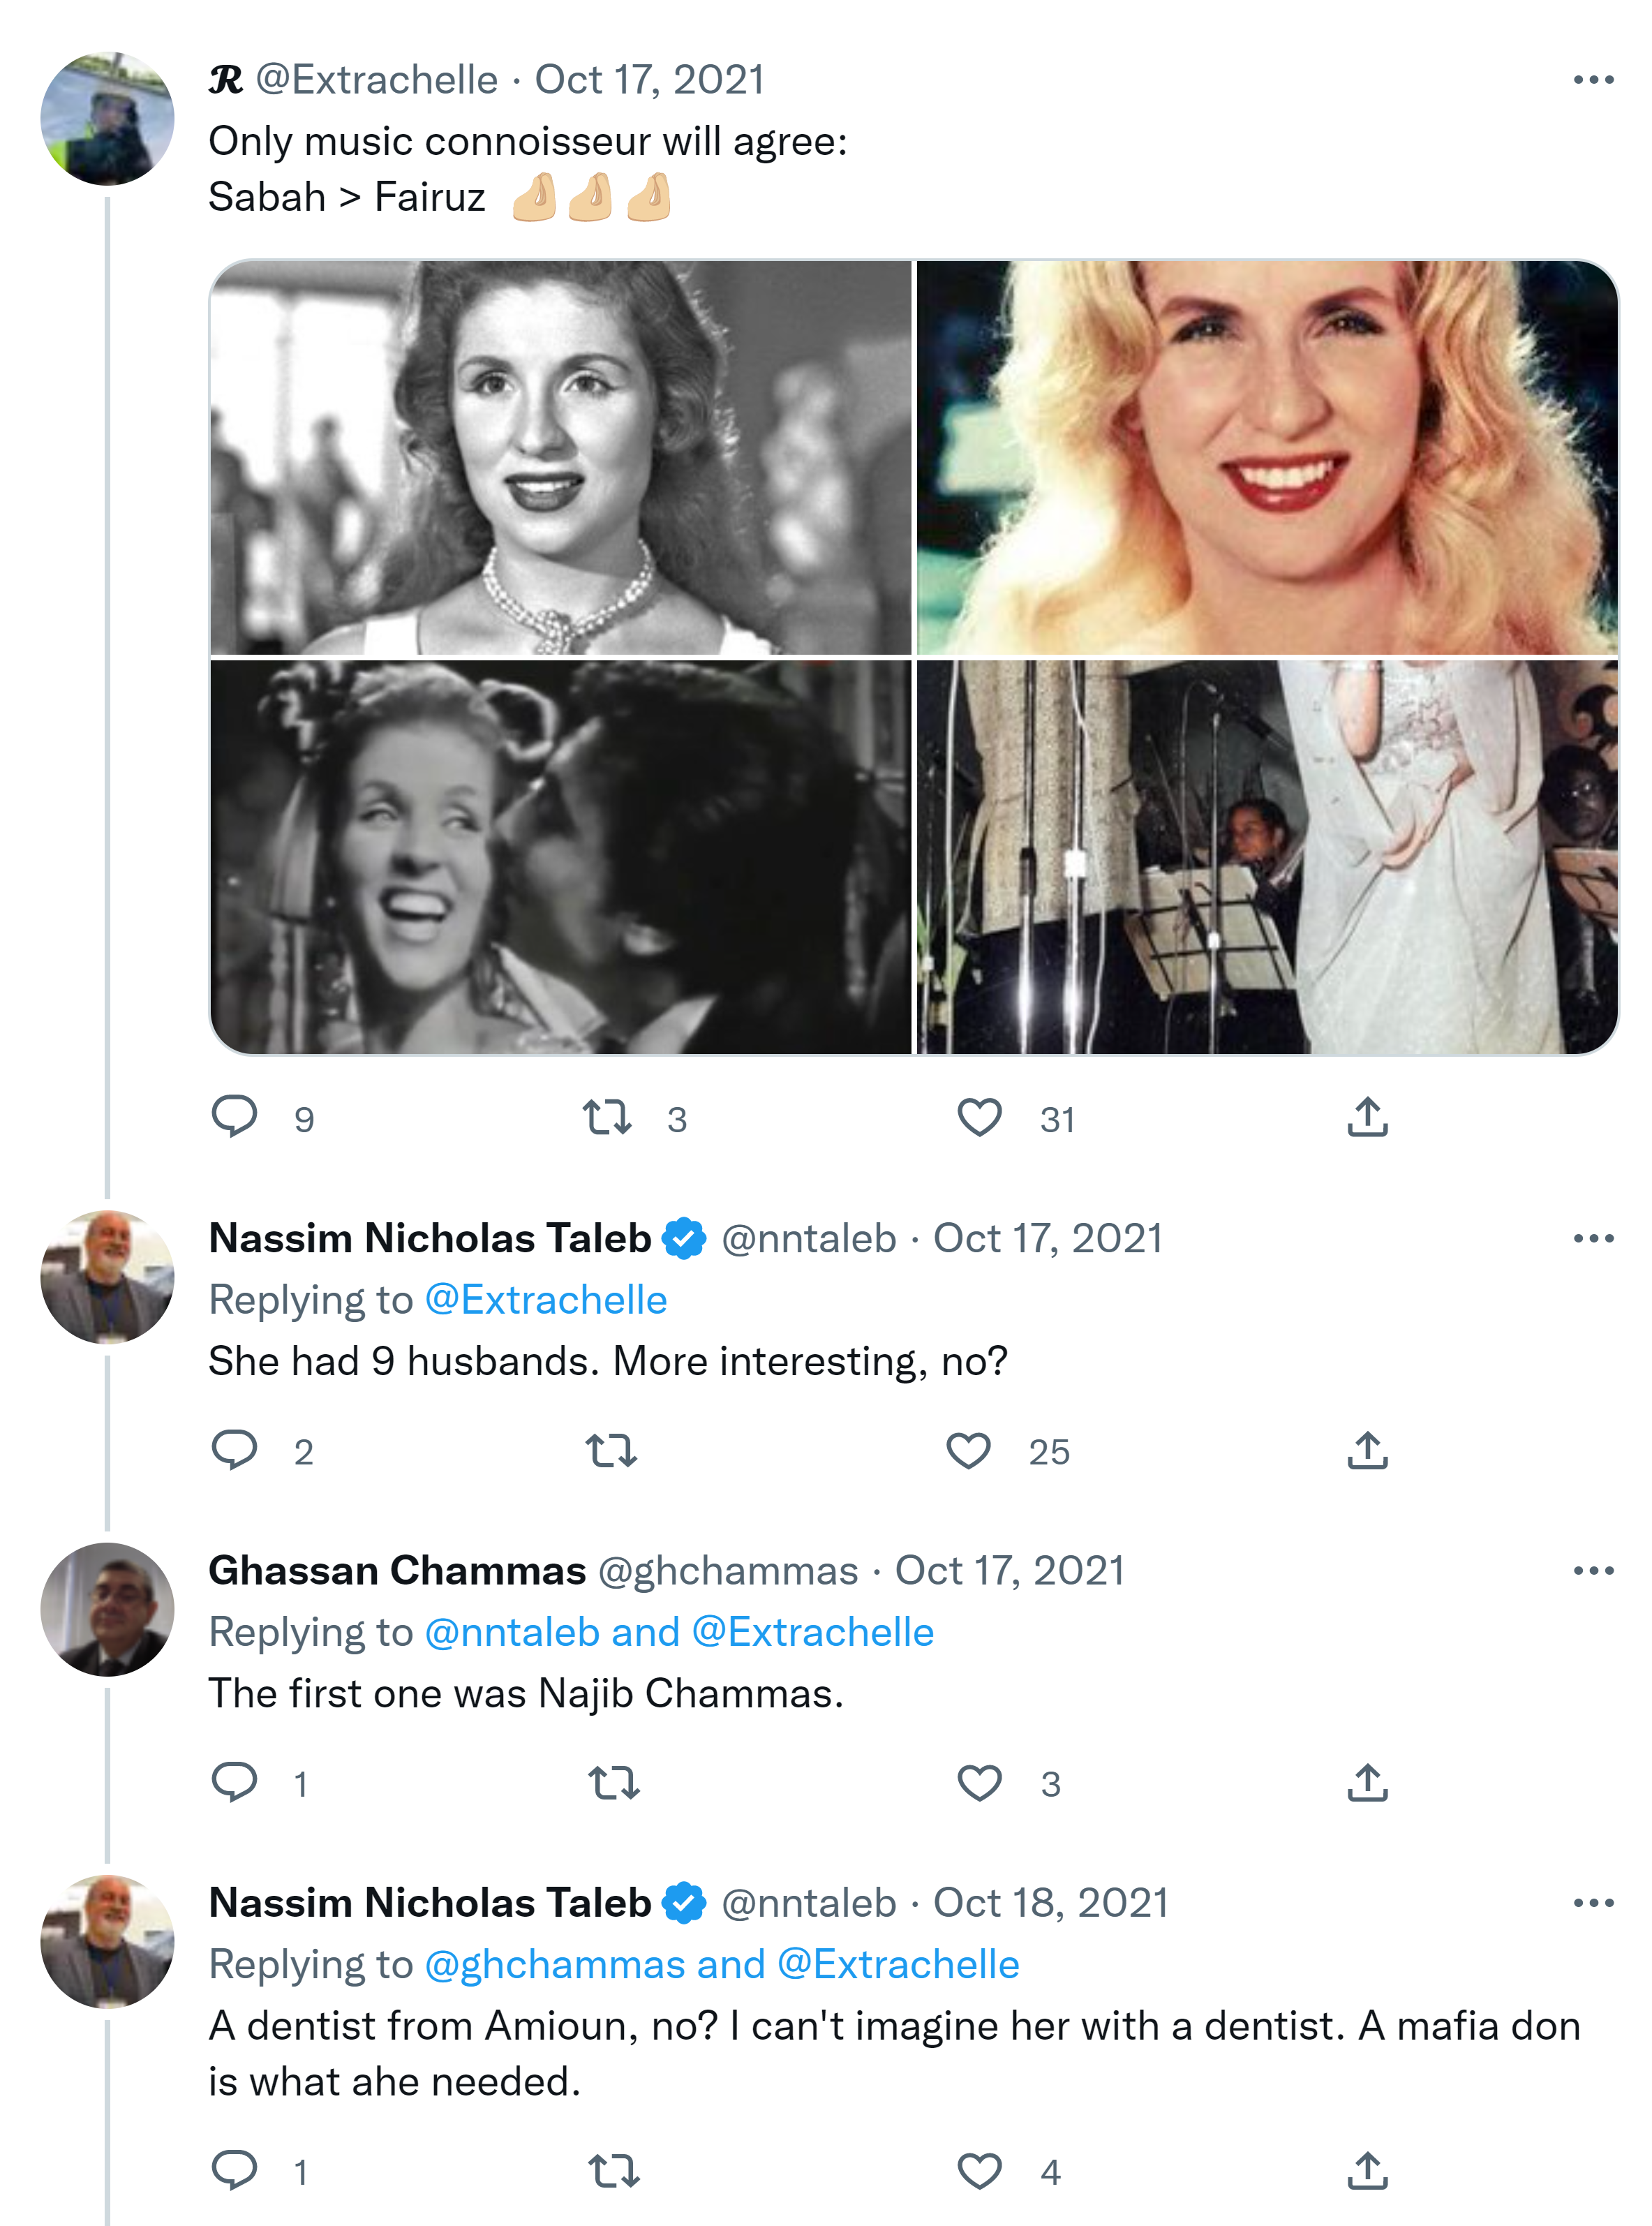Click the @Extrachelle handle in the first tweet

coord(377,80)
